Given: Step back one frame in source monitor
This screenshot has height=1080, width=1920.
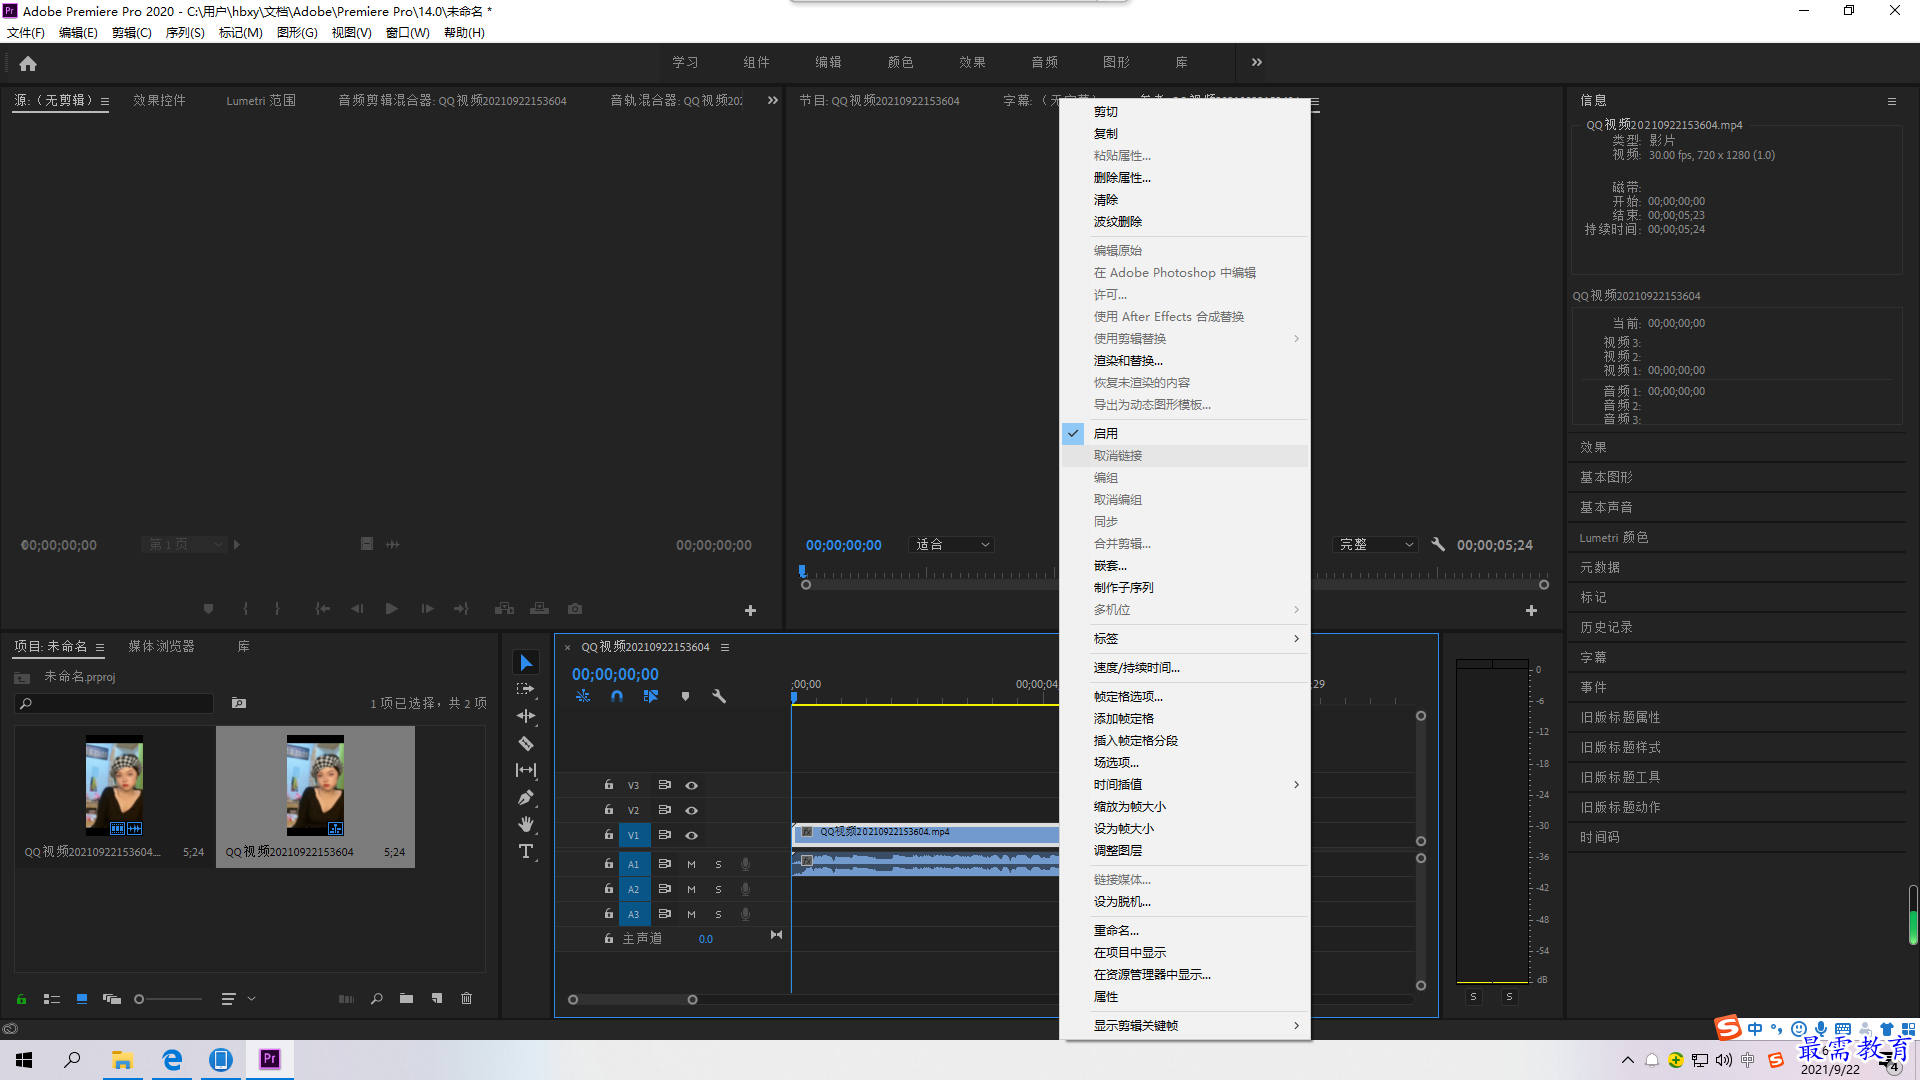Looking at the screenshot, I should coord(357,608).
